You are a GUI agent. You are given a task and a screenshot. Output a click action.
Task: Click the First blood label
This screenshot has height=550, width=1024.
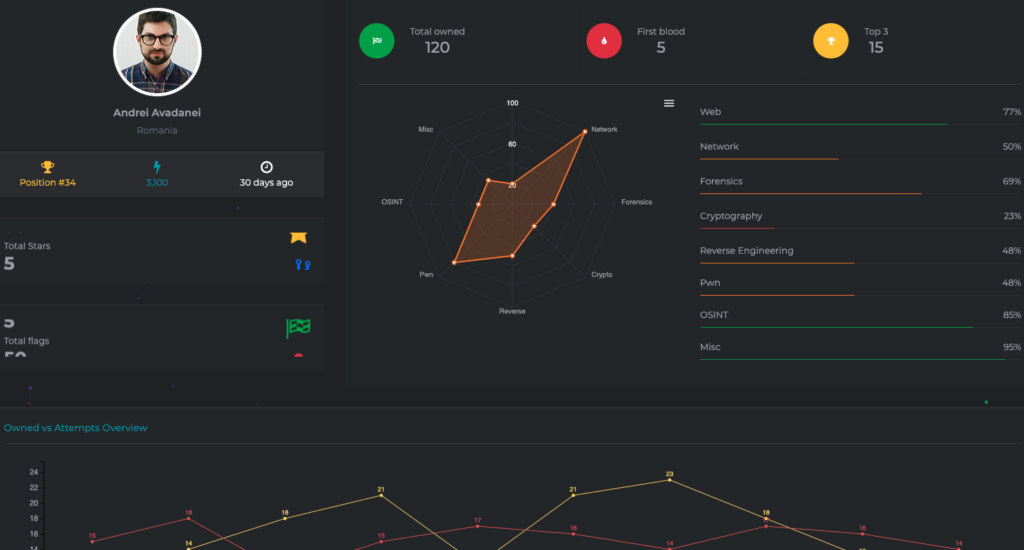pyautogui.click(x=661, y=31)
